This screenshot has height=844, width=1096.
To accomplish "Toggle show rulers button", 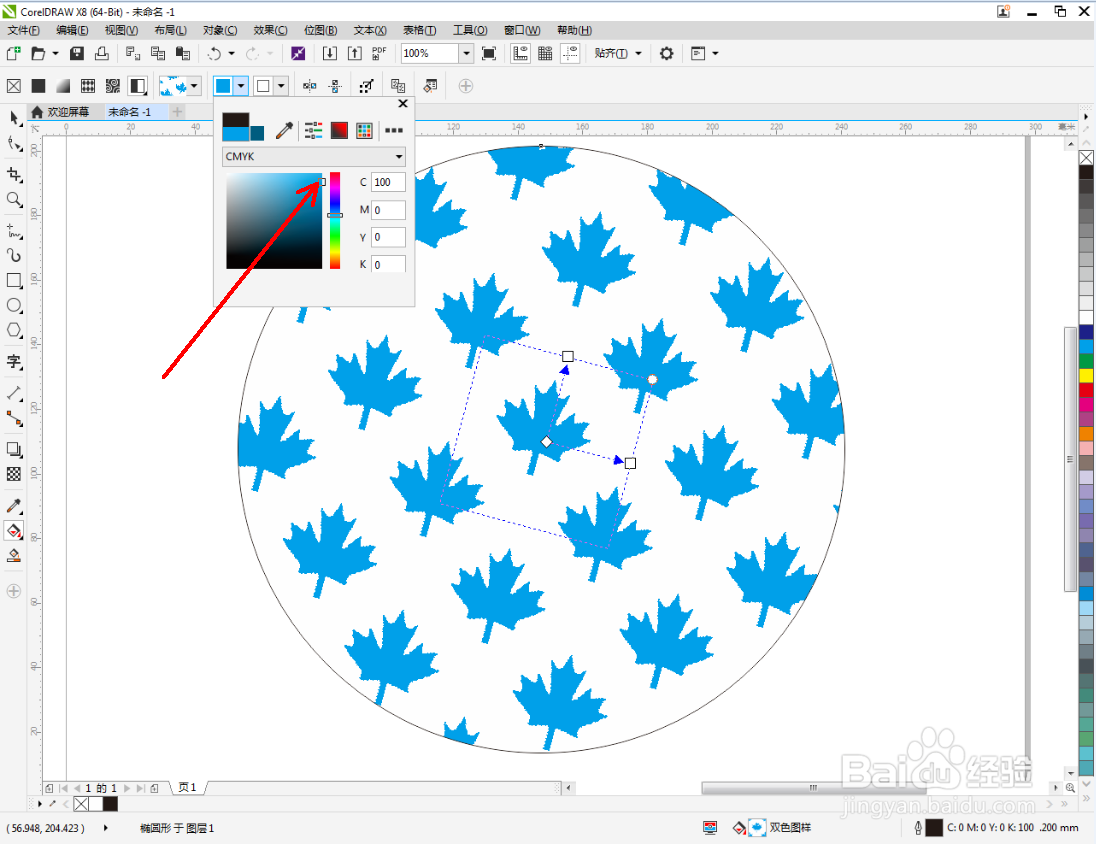I will pyautogui.click(x=520, y=53).
